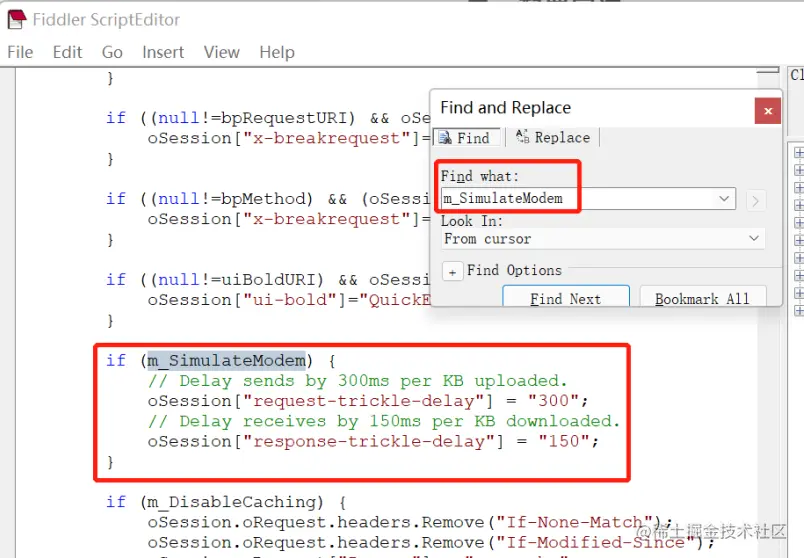The width and height of the screenshot is (804, 558).
Task: Open the Help menu
Action: 277,52
